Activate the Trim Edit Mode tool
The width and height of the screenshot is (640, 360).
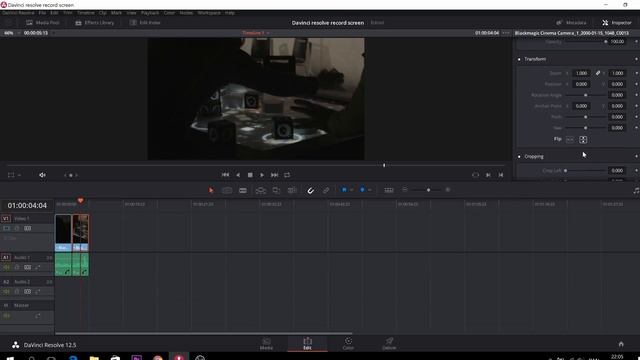pos(227,190)
